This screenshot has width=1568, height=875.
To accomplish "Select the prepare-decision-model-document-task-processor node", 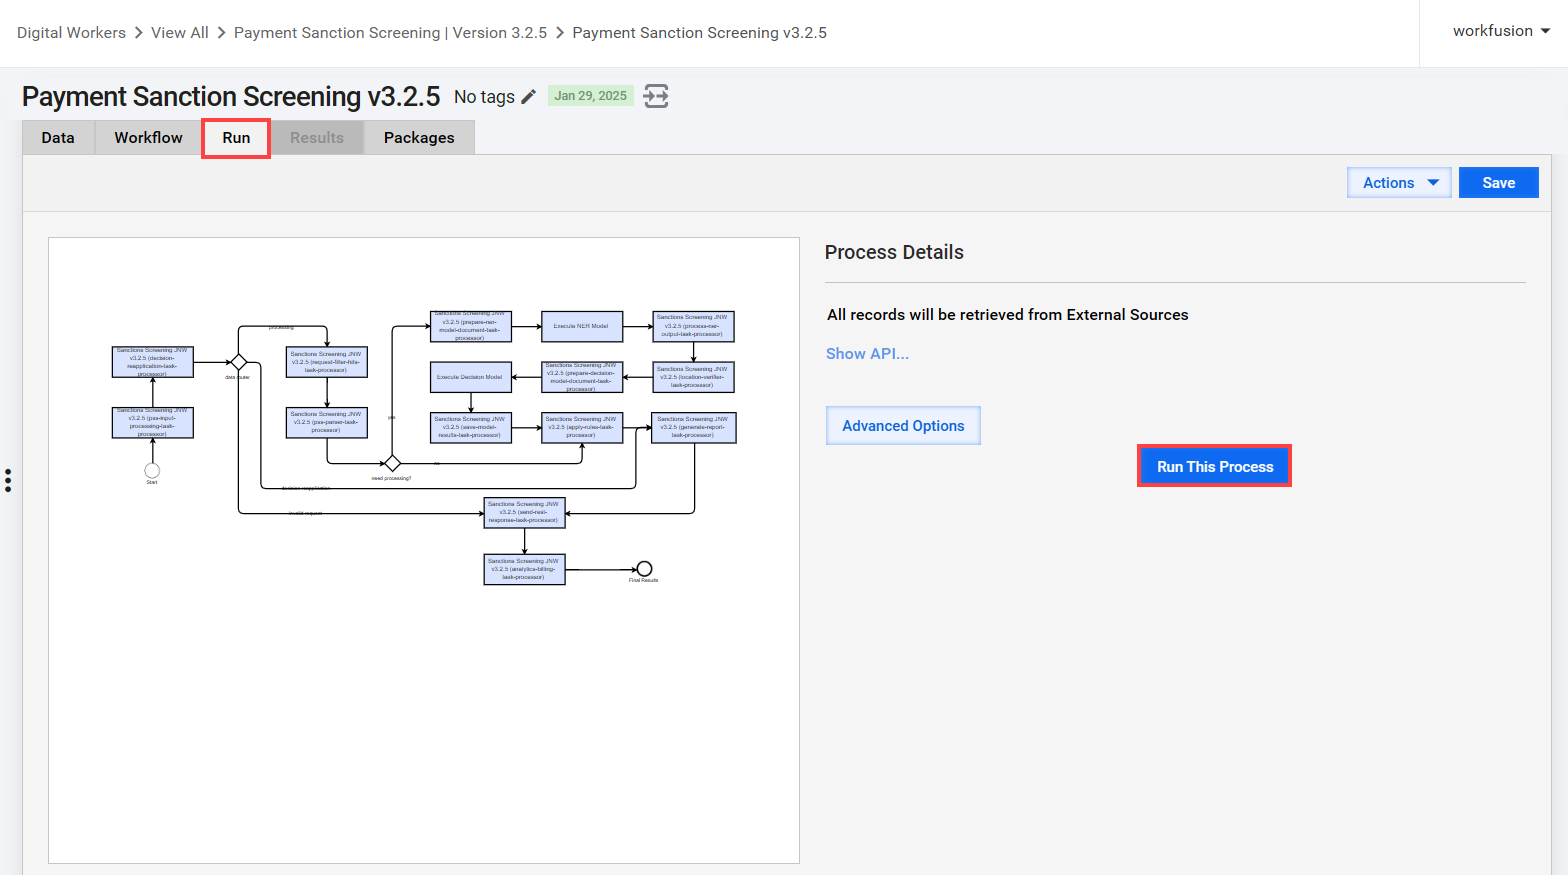I will coord(582,377).
